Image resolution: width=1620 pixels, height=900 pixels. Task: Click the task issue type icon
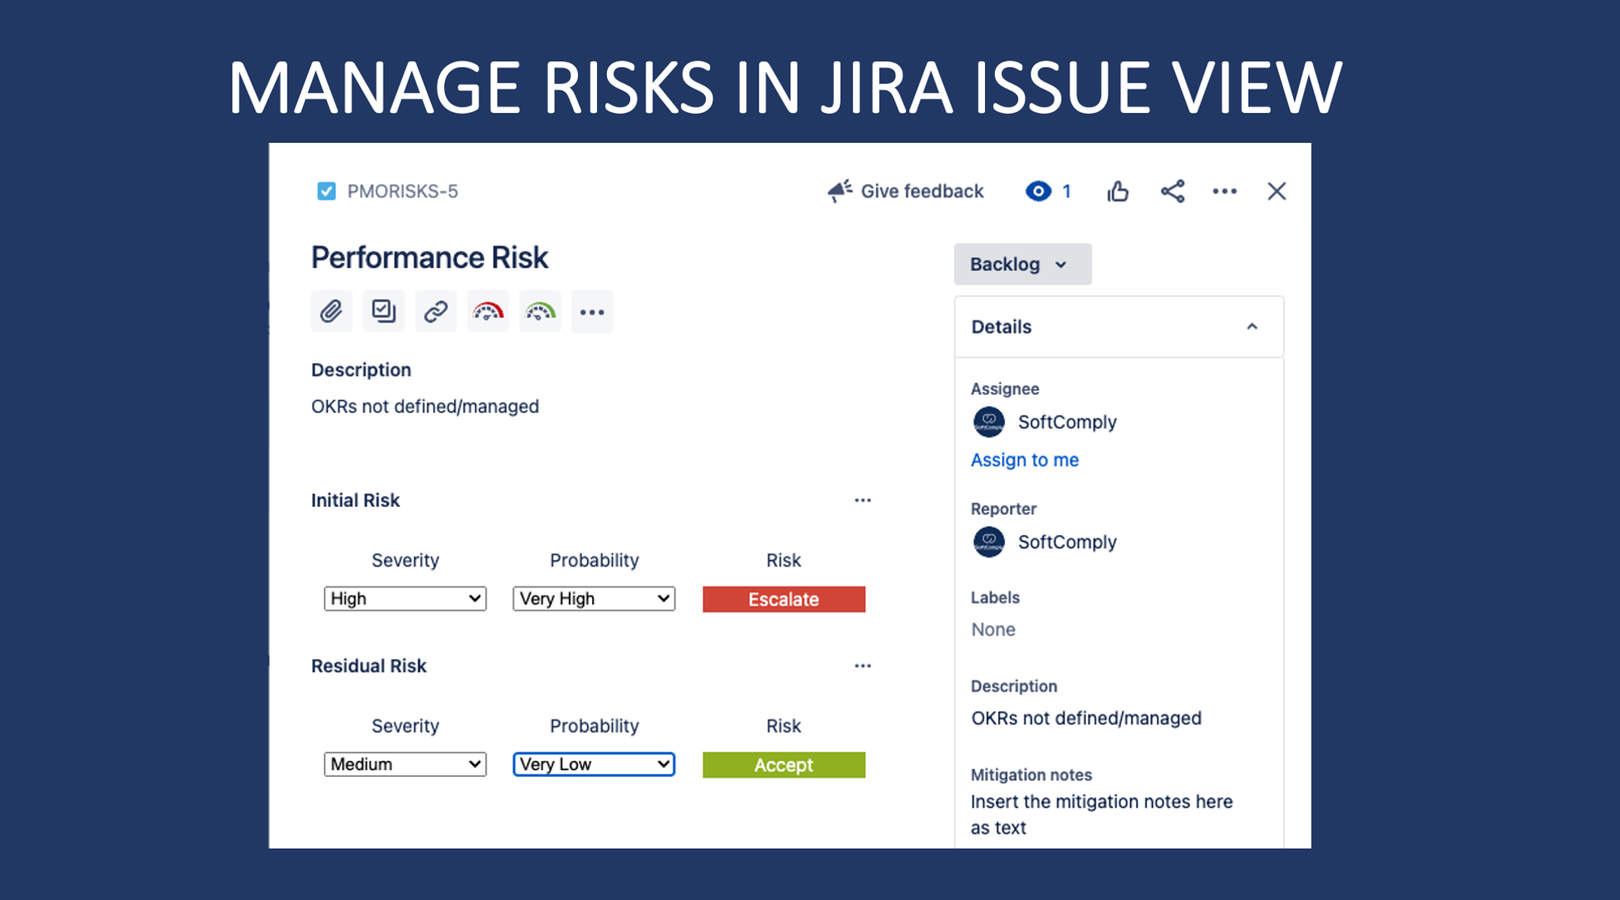point(326,191)
